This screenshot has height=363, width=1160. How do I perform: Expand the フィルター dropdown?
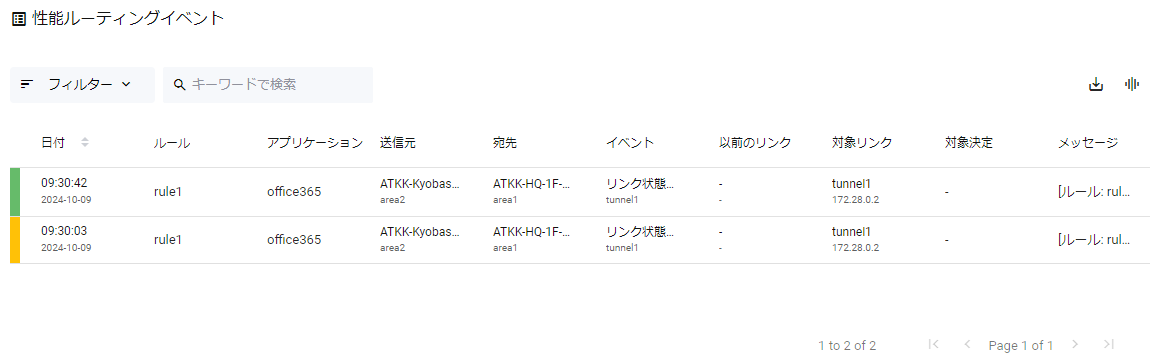82,85
